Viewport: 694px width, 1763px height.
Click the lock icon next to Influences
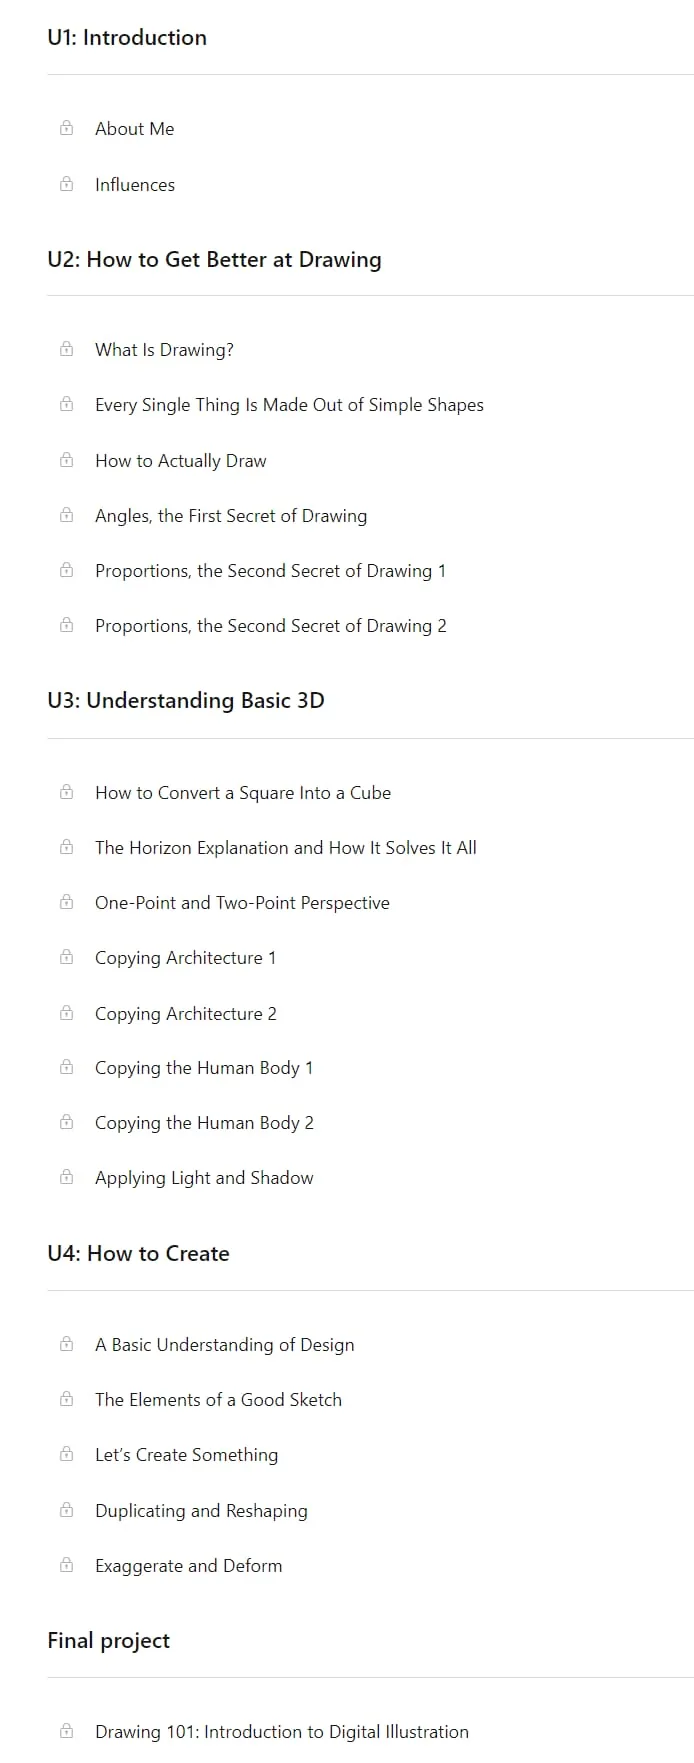[66, 184]
